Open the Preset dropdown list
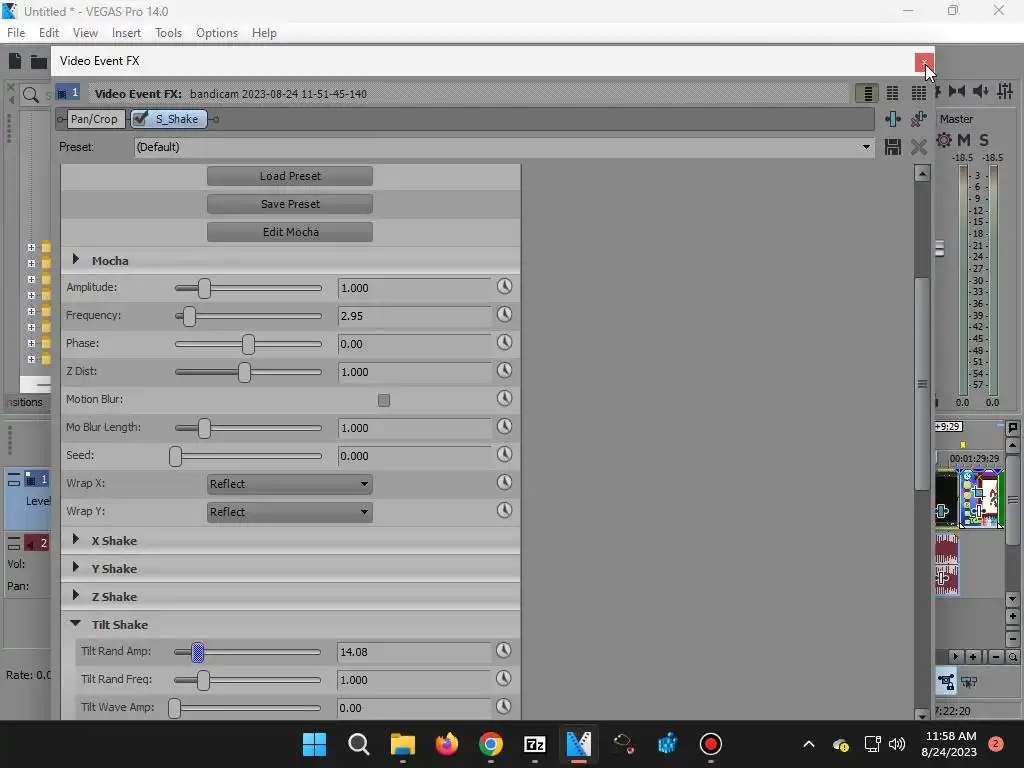This screenshot has width=1024, height=768. [x=866, y=147]
